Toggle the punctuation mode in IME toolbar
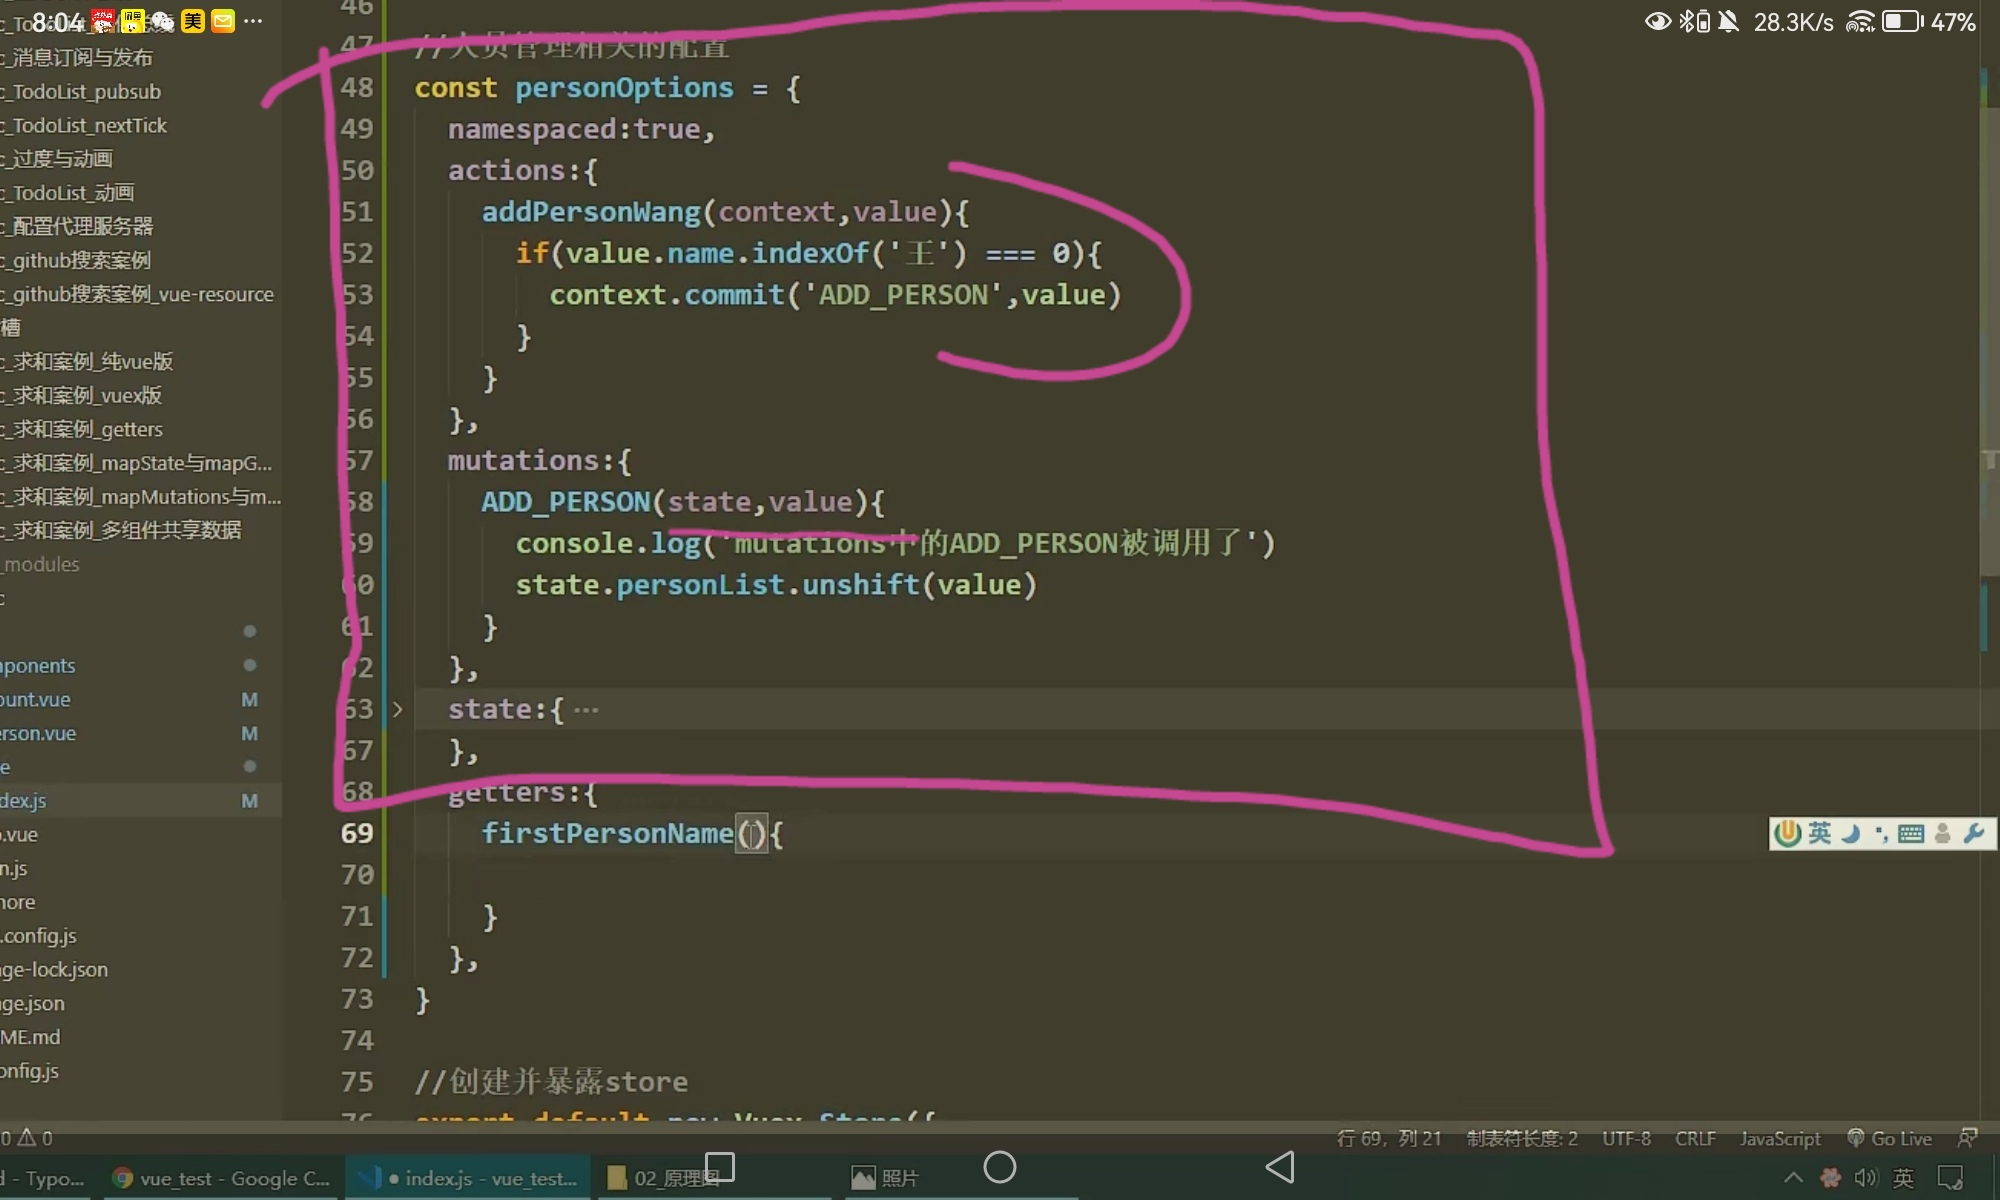The height and width of the screenshot is (1200, 2000). (1881, 833)
